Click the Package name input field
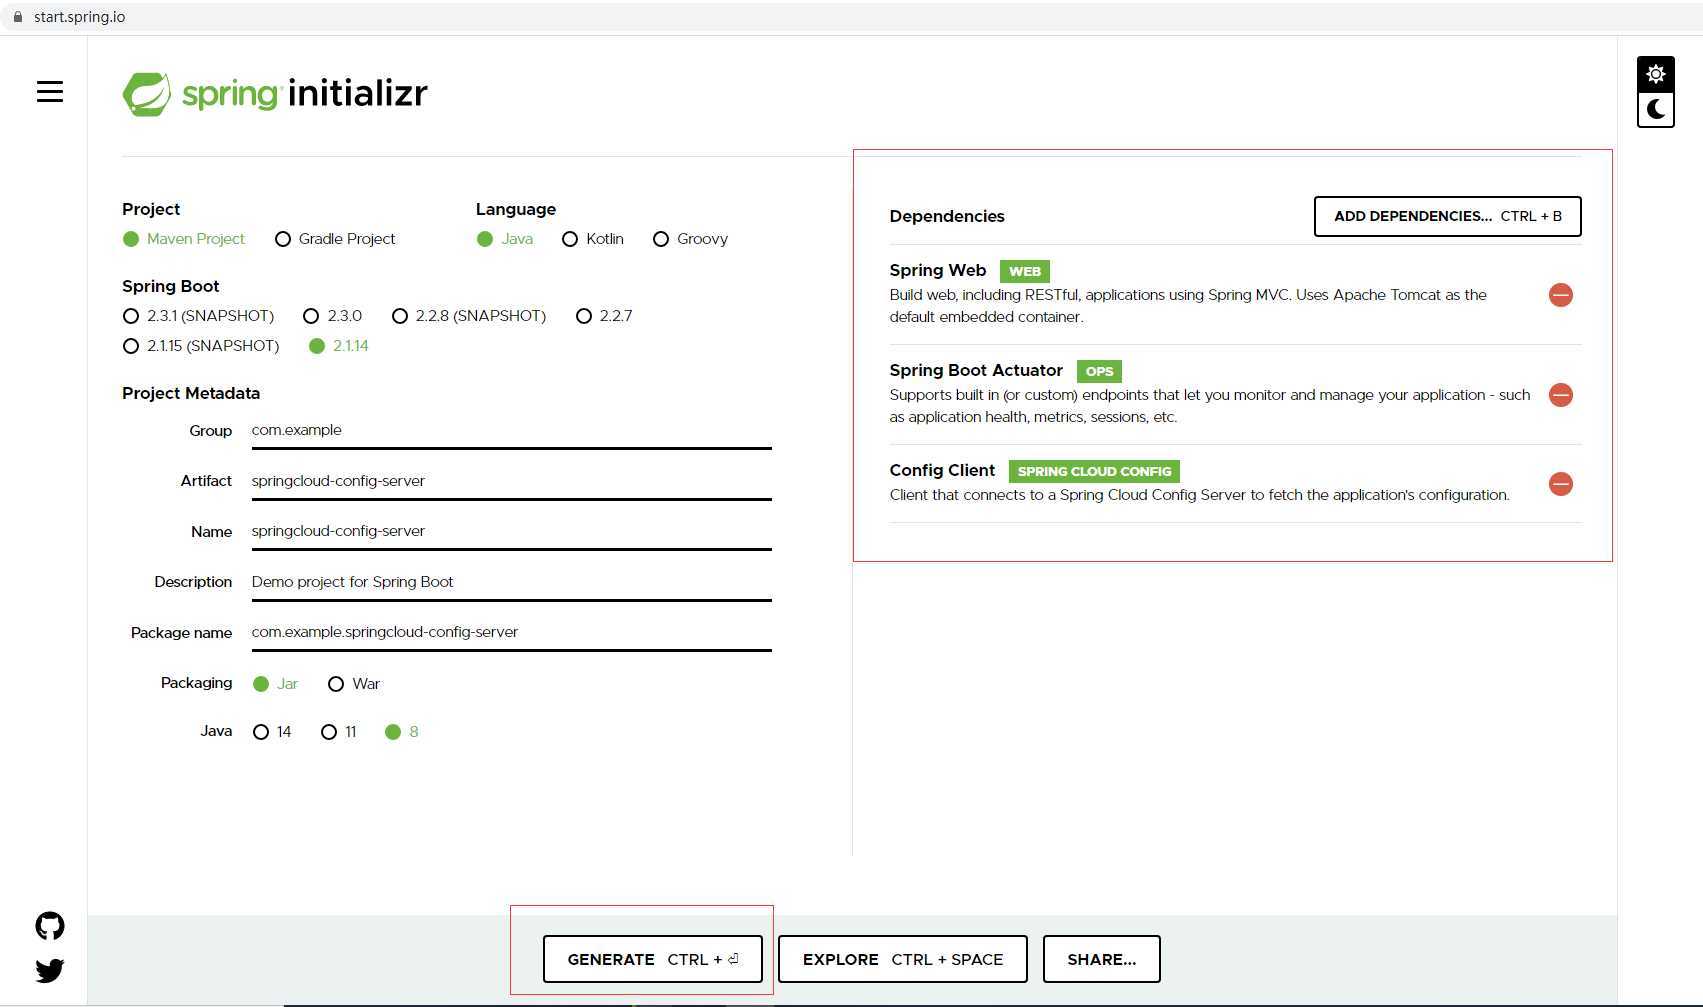Screen dimensions: 1703x1007 511,632
